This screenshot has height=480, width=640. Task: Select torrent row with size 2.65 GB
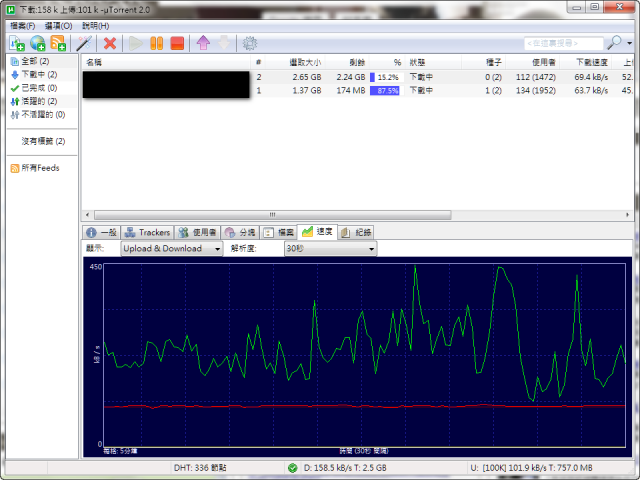tap(358, 77)
